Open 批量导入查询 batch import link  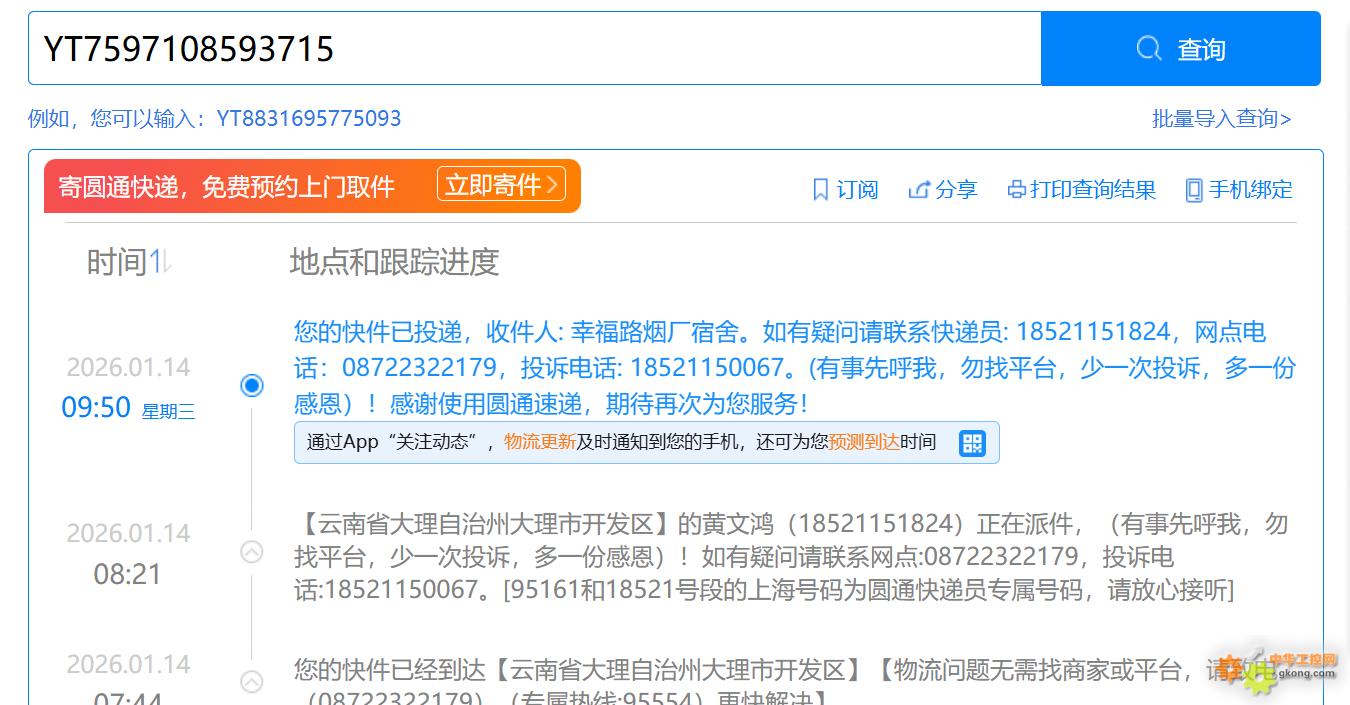(1221, 119)
